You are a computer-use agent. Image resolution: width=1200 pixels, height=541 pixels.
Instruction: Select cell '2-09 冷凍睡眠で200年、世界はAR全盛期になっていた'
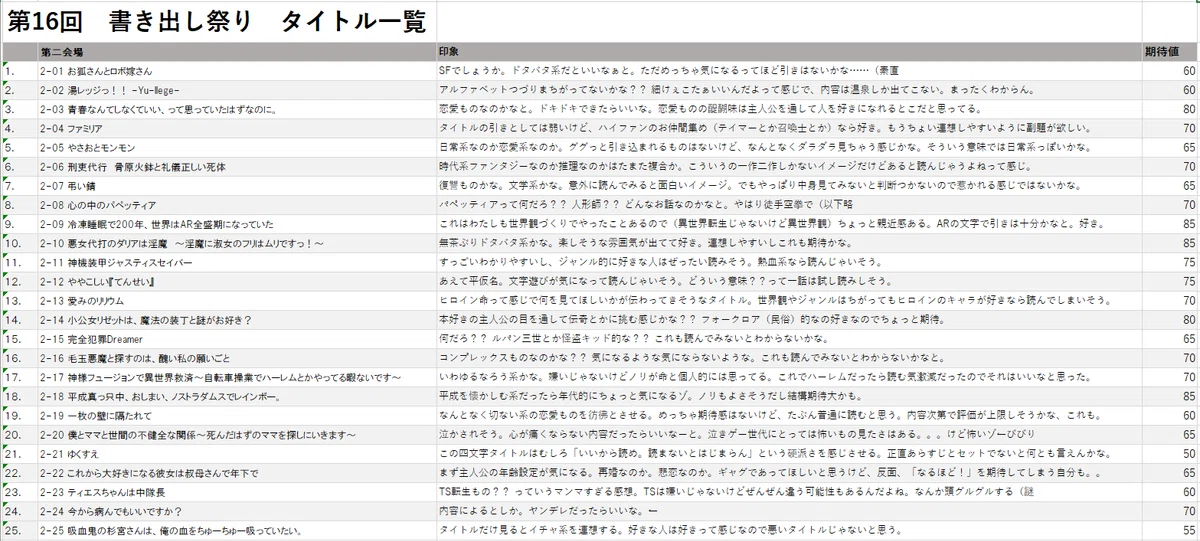point(237,224)
